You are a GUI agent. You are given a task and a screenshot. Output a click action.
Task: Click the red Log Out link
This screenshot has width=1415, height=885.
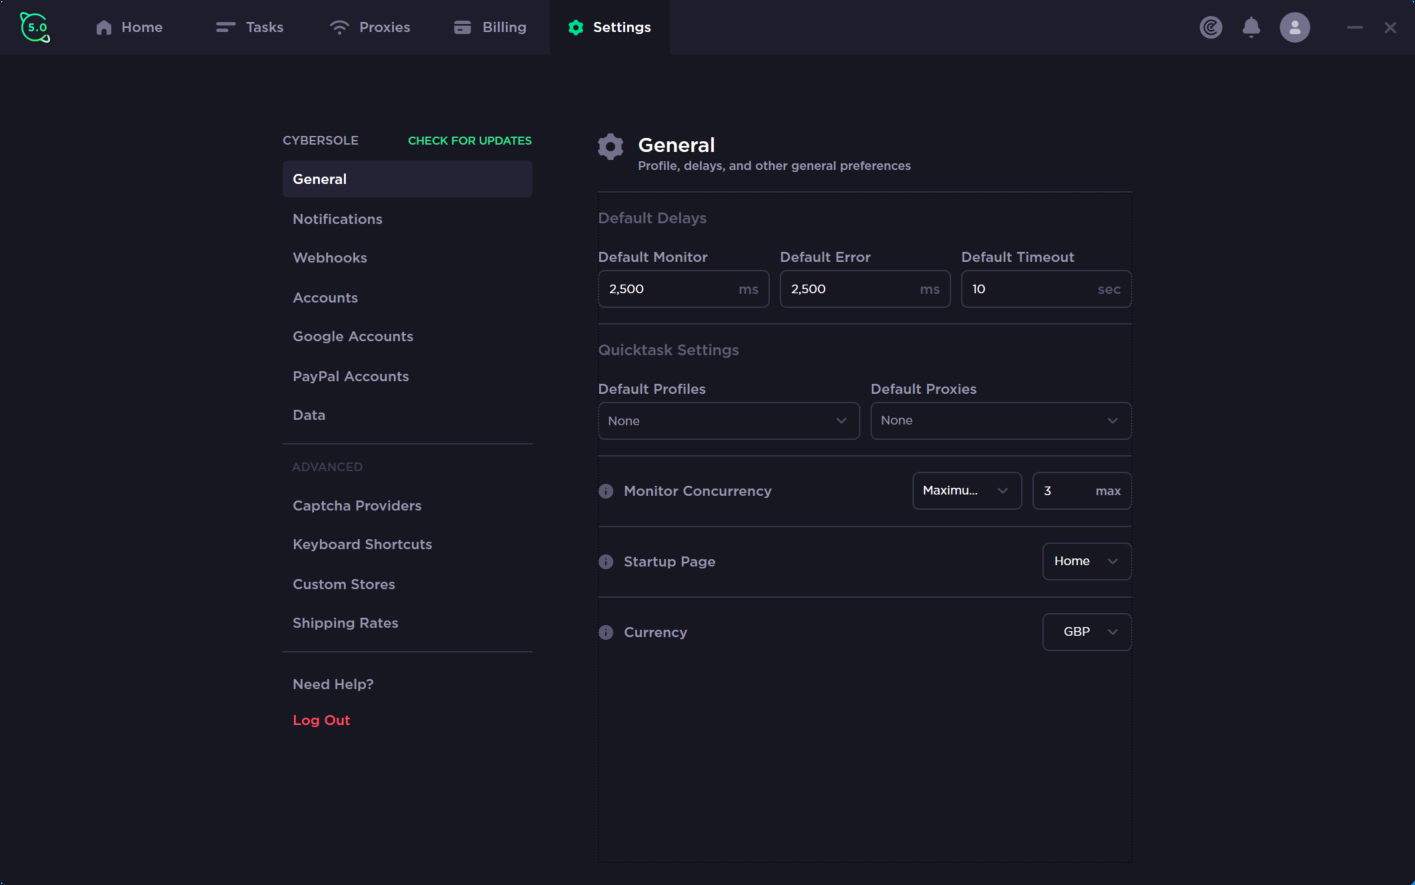321,721
